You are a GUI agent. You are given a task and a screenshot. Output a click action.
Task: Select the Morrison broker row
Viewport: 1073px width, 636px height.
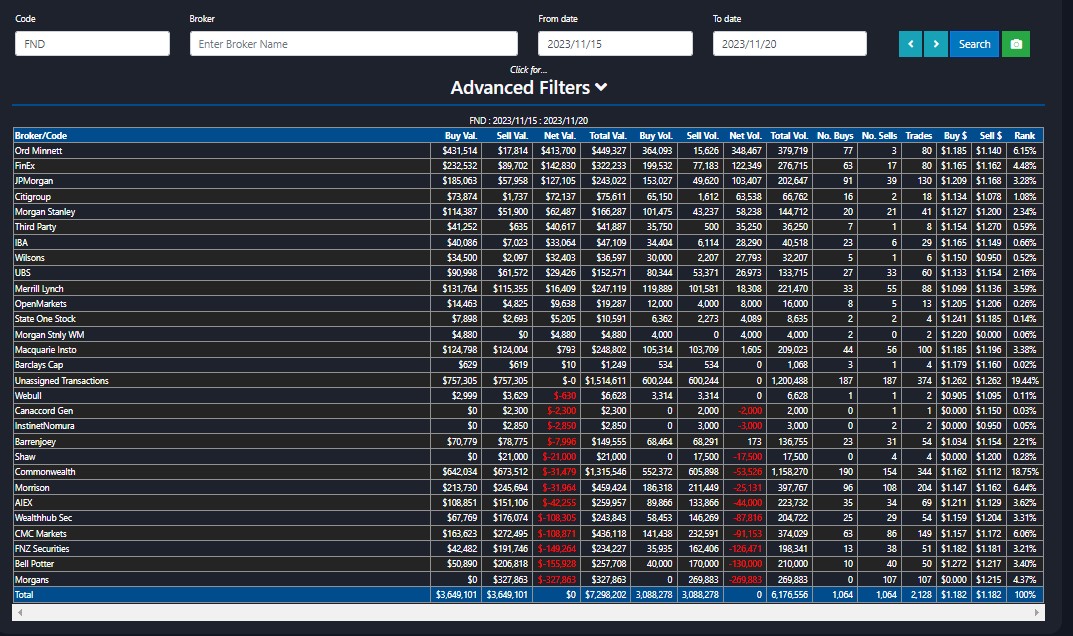coord(528,487)
